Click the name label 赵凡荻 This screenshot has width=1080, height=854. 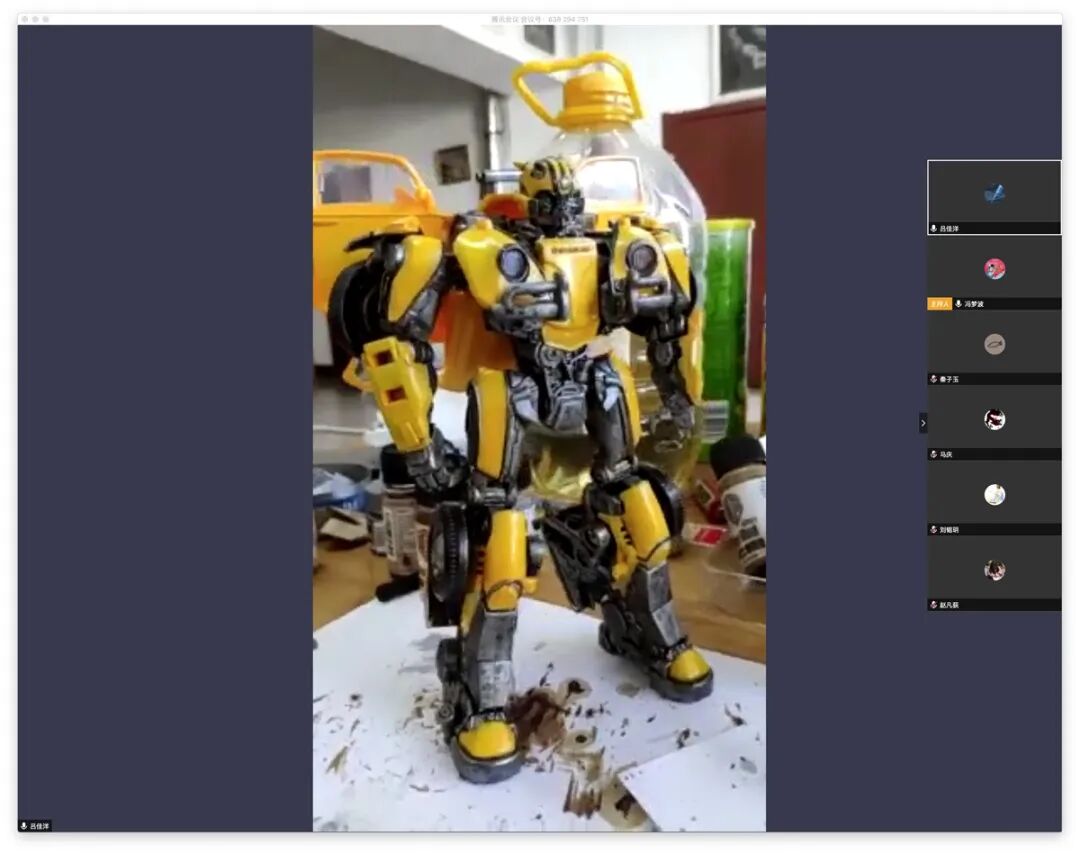pos(949,605)
